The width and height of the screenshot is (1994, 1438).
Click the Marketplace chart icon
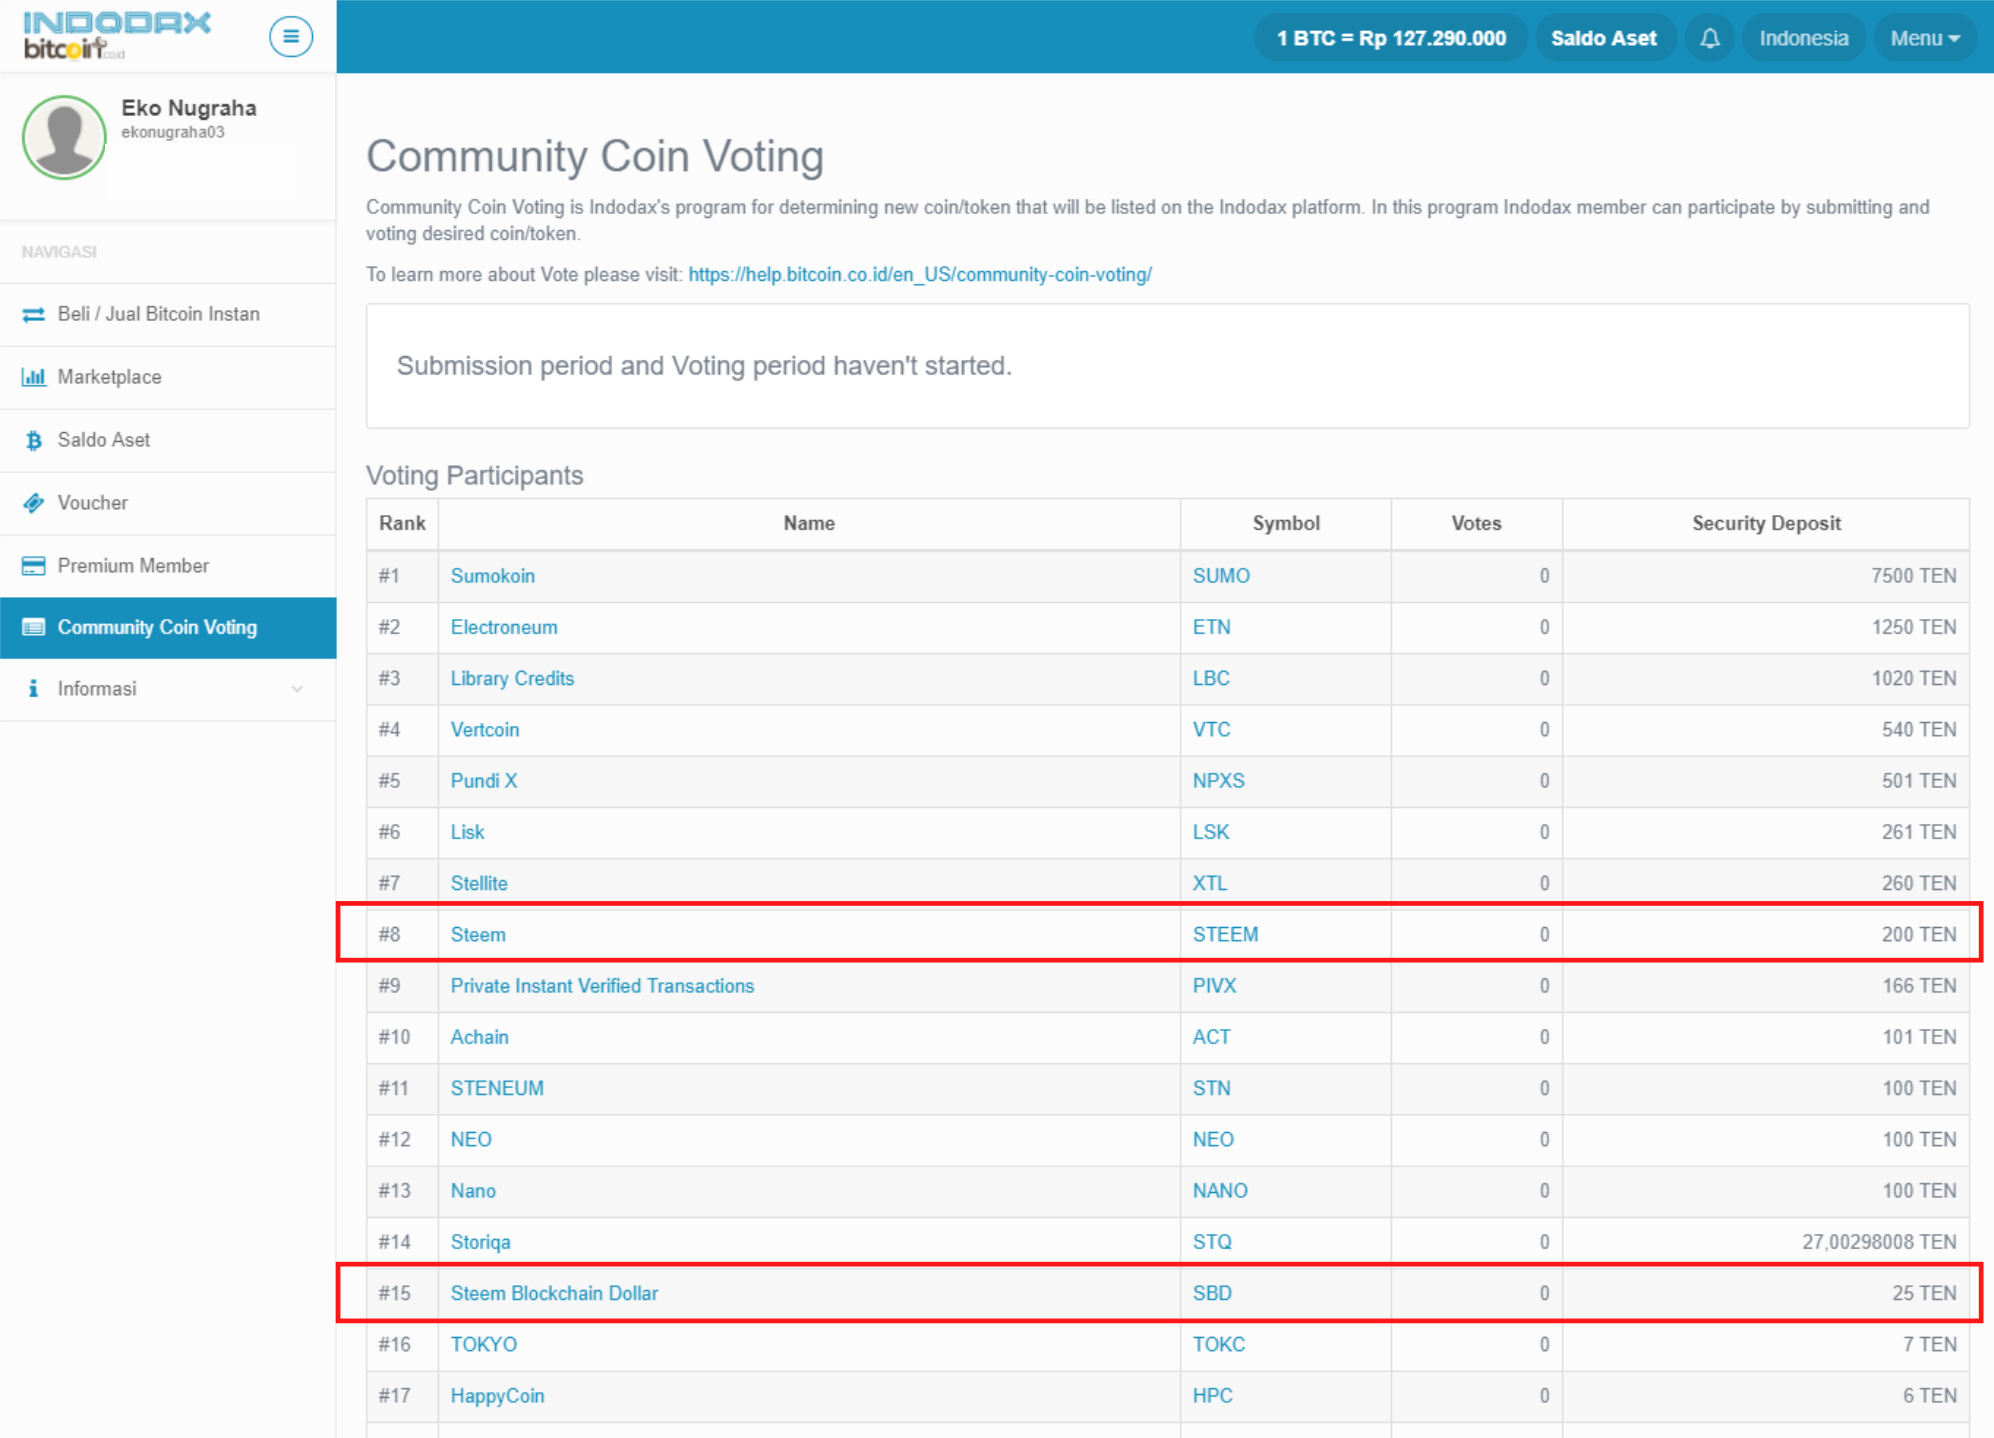click(x=33, y=377)
